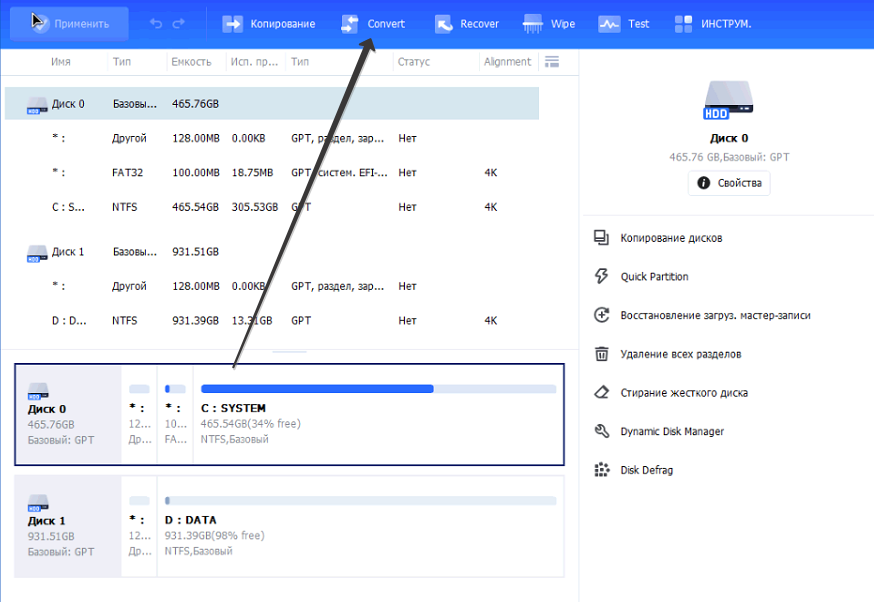Open the ИНСТРУМ. tools menu
Image resolution: width=874 pixels, height=602 pixels.
(x=712, y=23)
